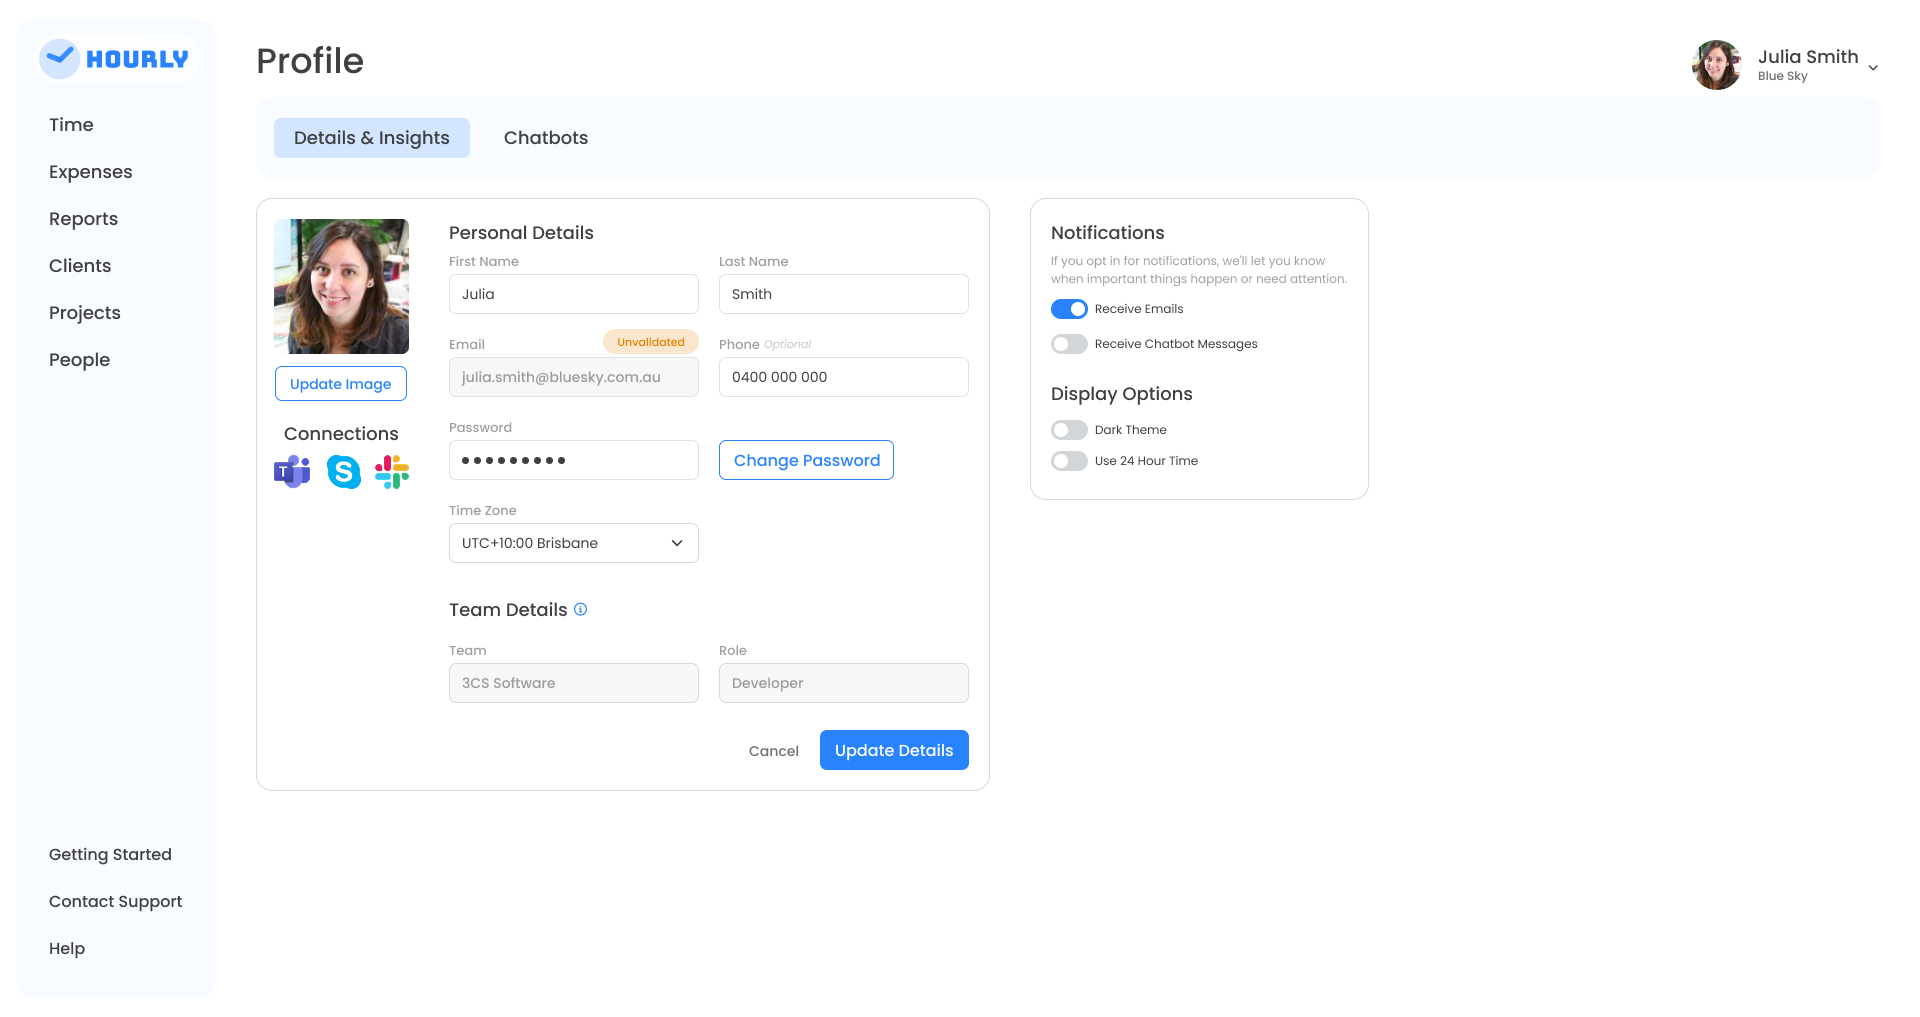Expand the user account menu chevron
This screenshot has height=1017, width=1920.
[1873, 68]
